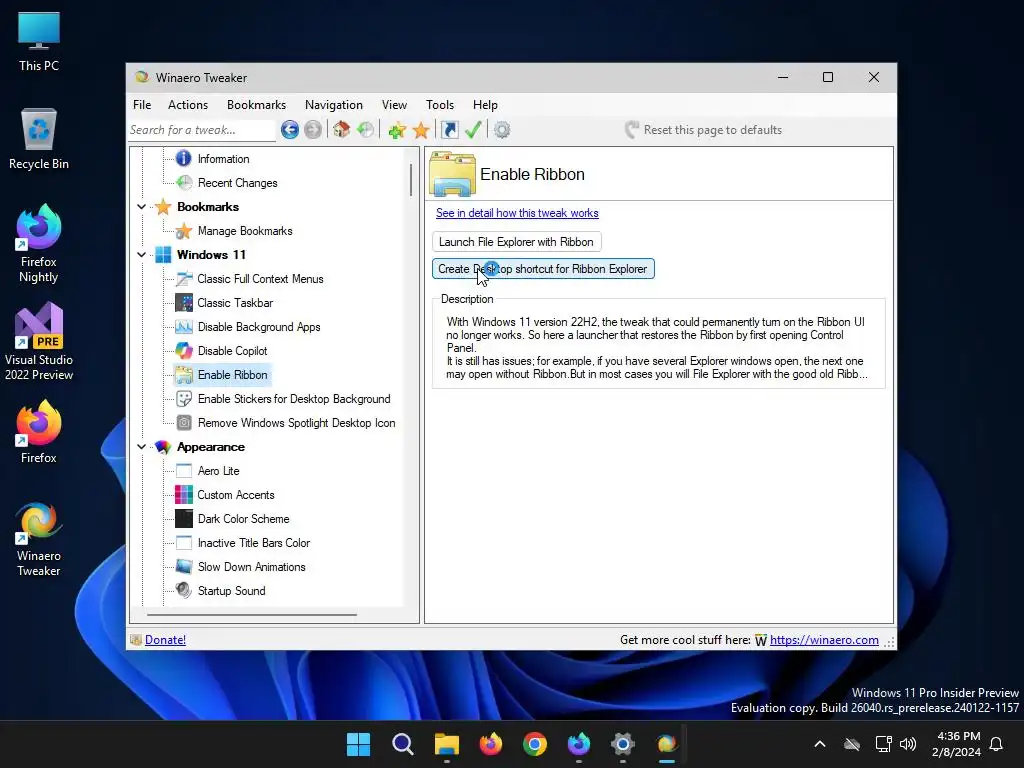This screenshot has width=1024, height=768.
Task: Select the This PC desktop icon
Action: coord(39,41)
